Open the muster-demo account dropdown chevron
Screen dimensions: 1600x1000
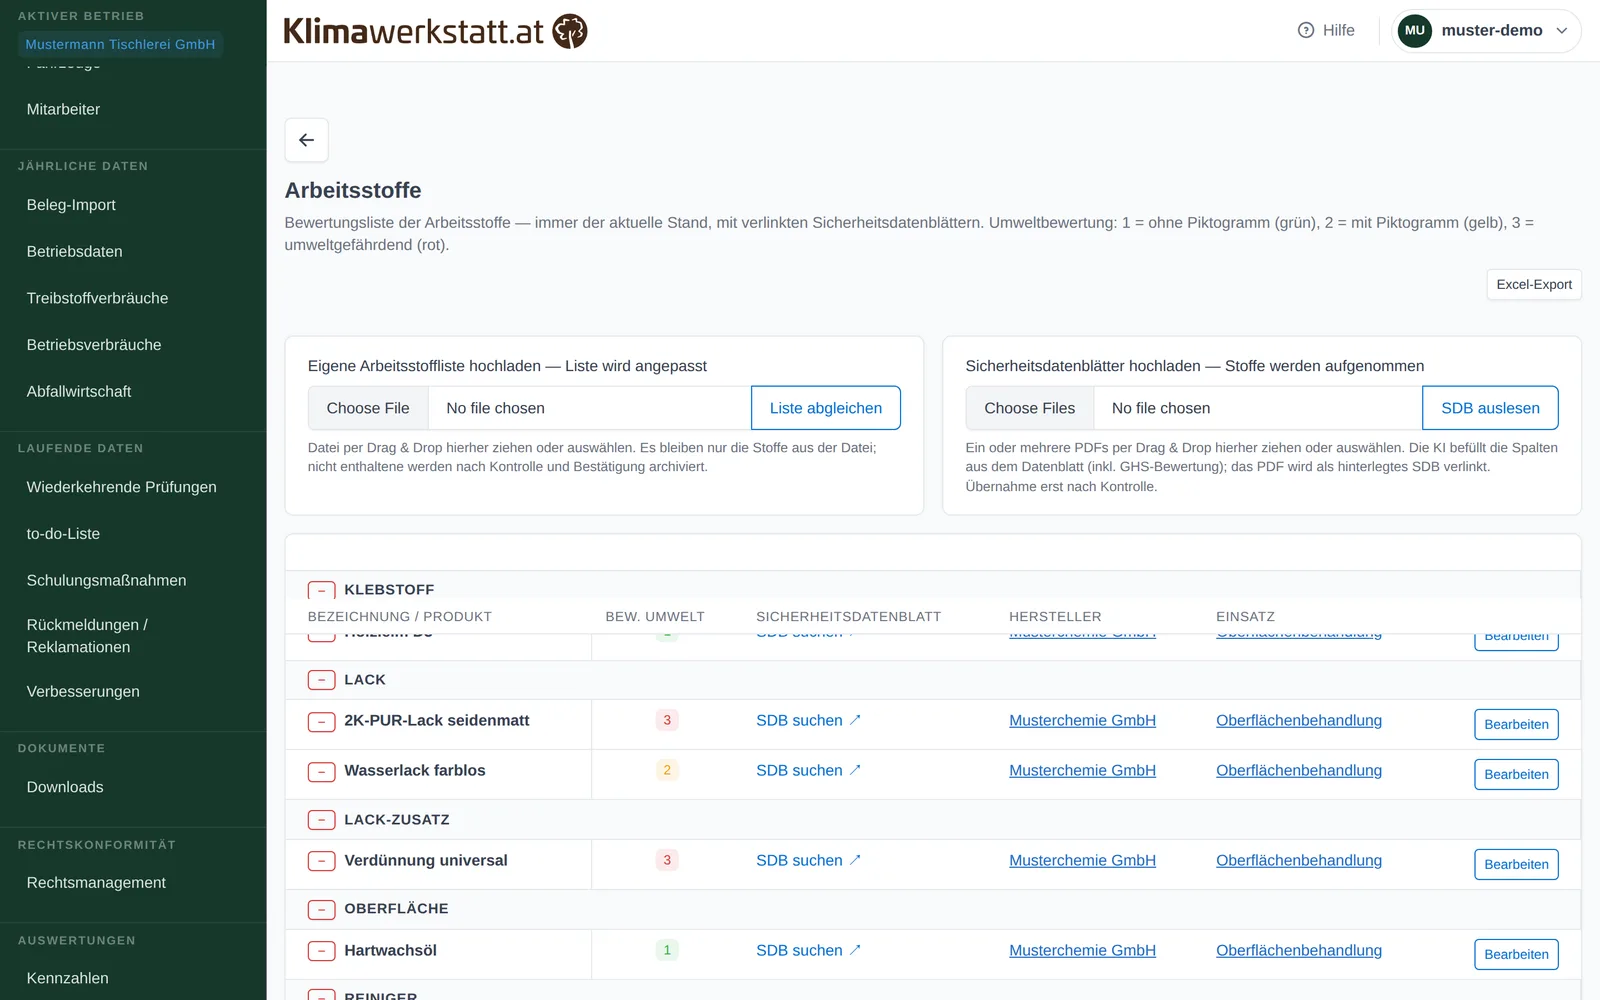click(1561, 30)
